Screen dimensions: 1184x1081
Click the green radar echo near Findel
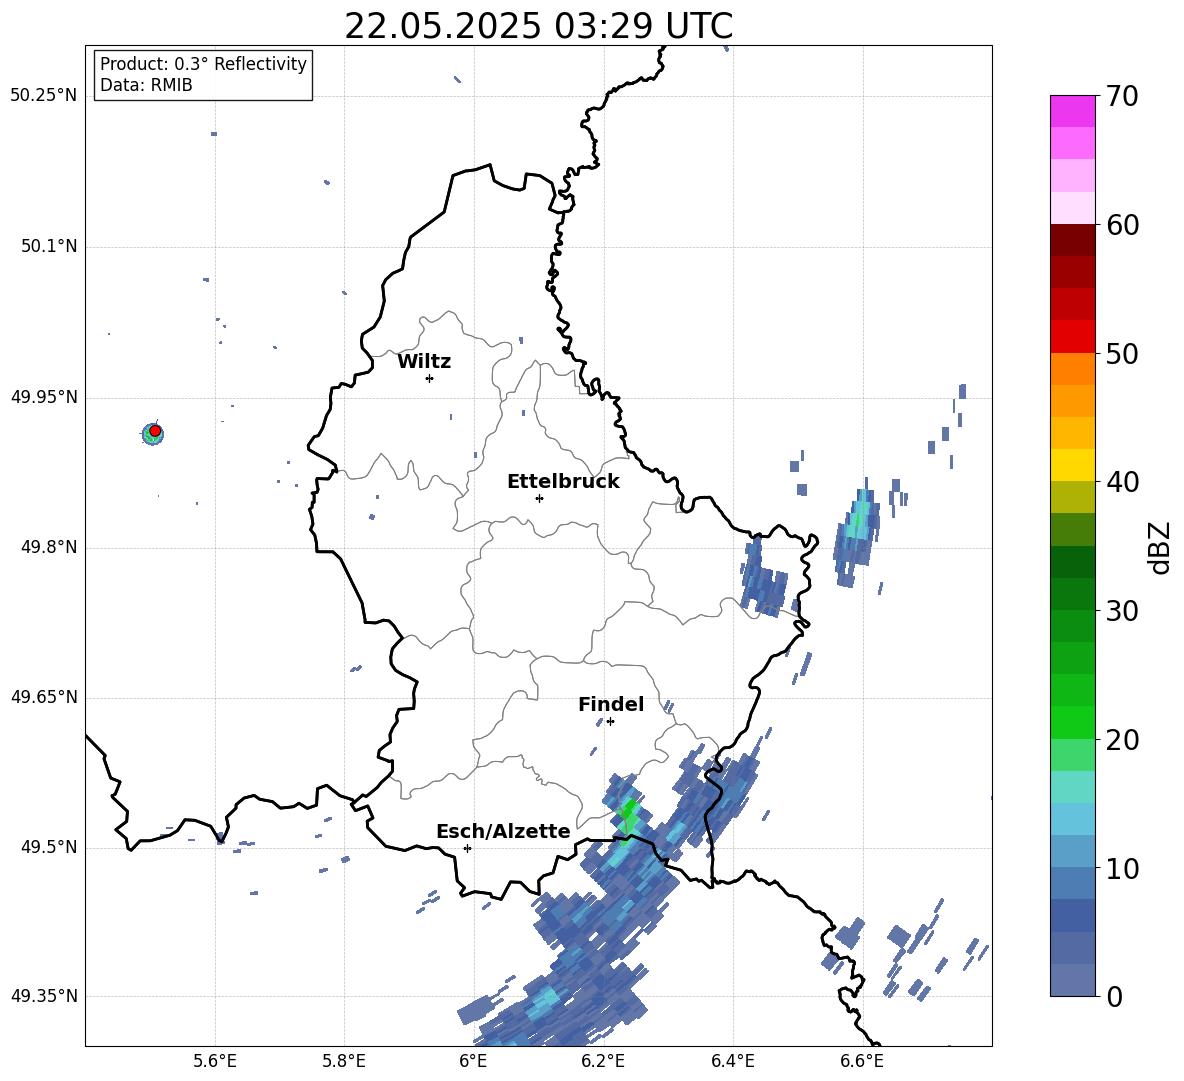pos(627,816)
